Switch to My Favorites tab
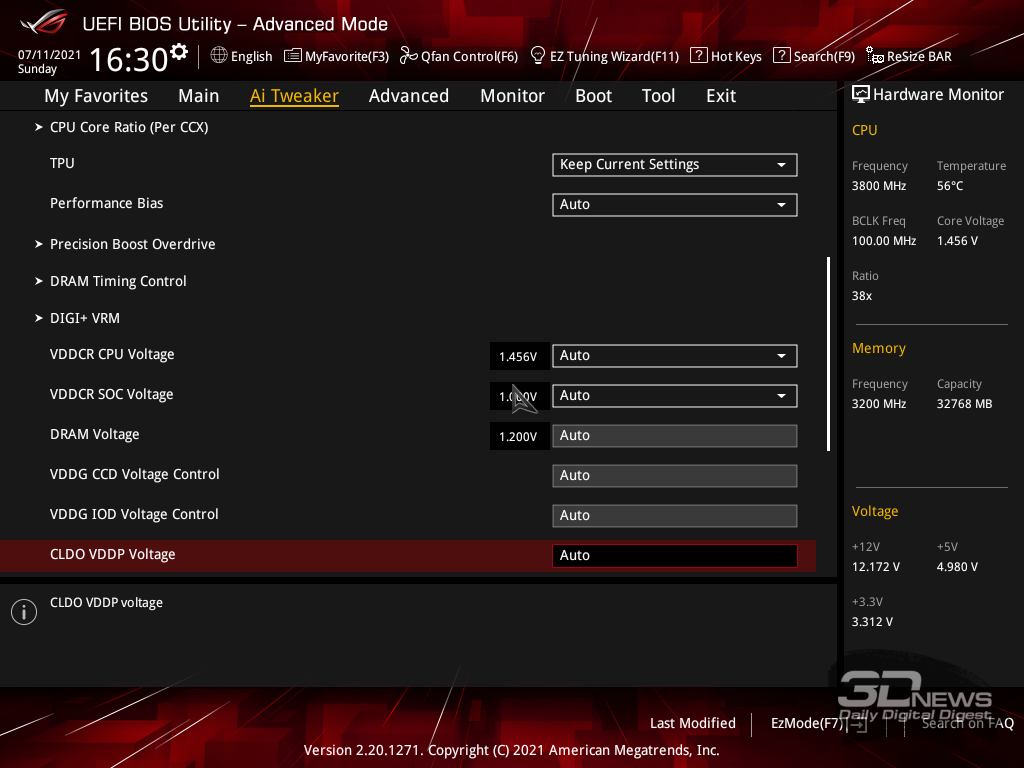 (96, 96)
